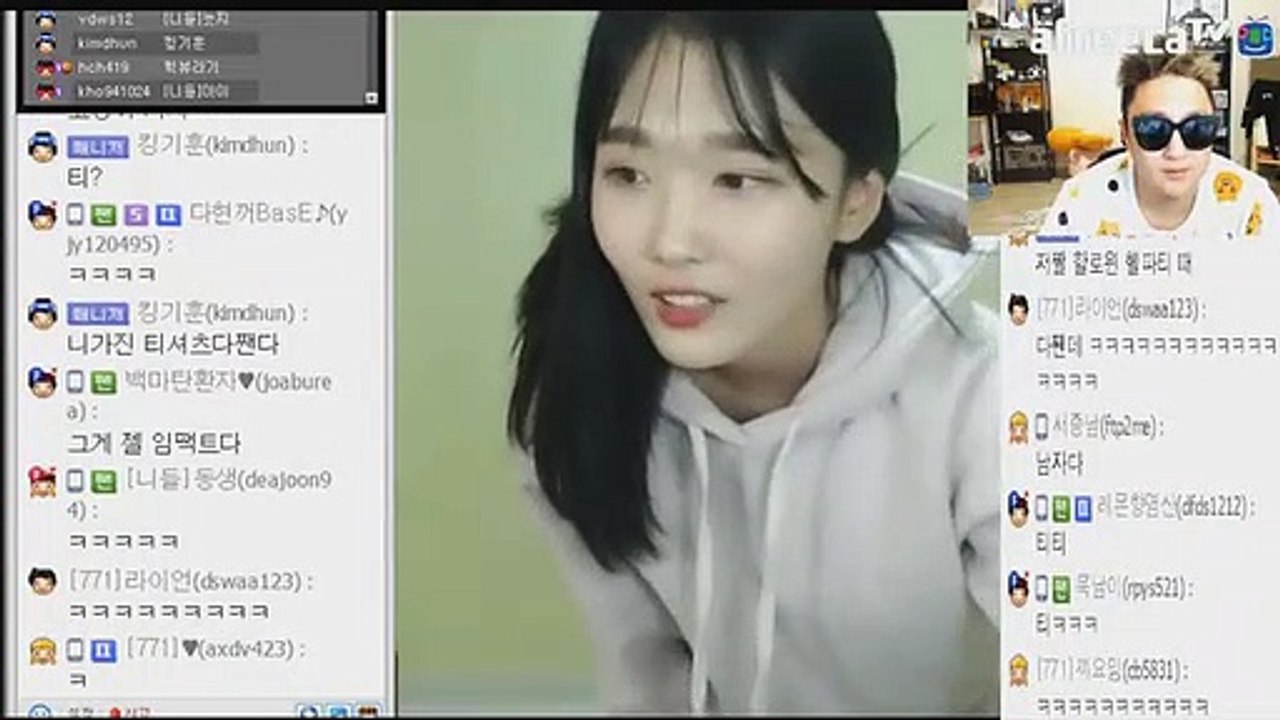Click the message '남자다' in right chat
Screen dimensions: 1280x720
click(x=1059, y=464)
